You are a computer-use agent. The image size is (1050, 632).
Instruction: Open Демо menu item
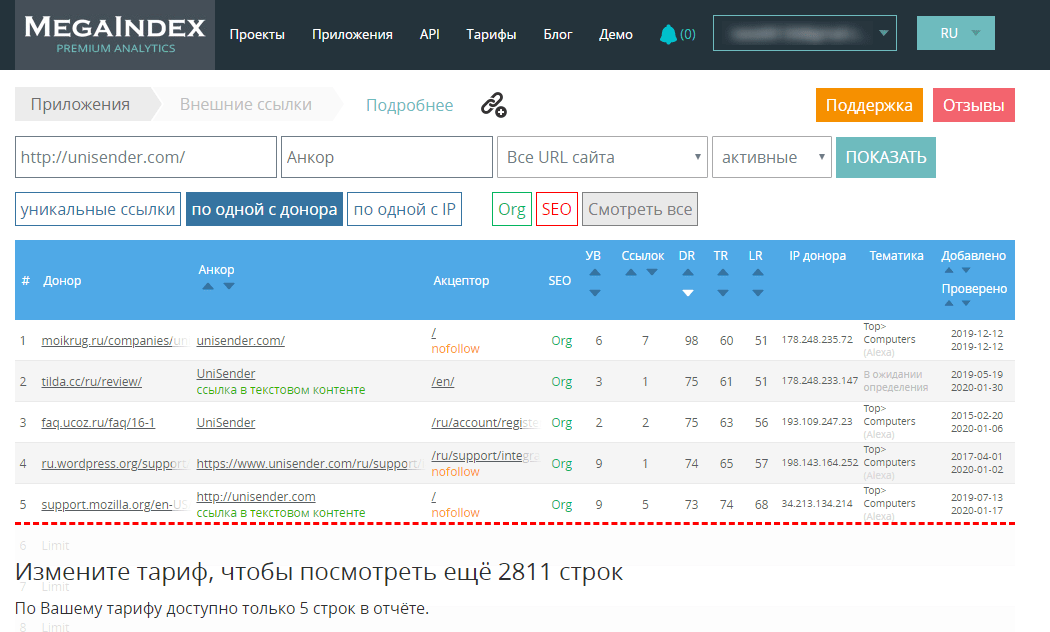point(615,34)
